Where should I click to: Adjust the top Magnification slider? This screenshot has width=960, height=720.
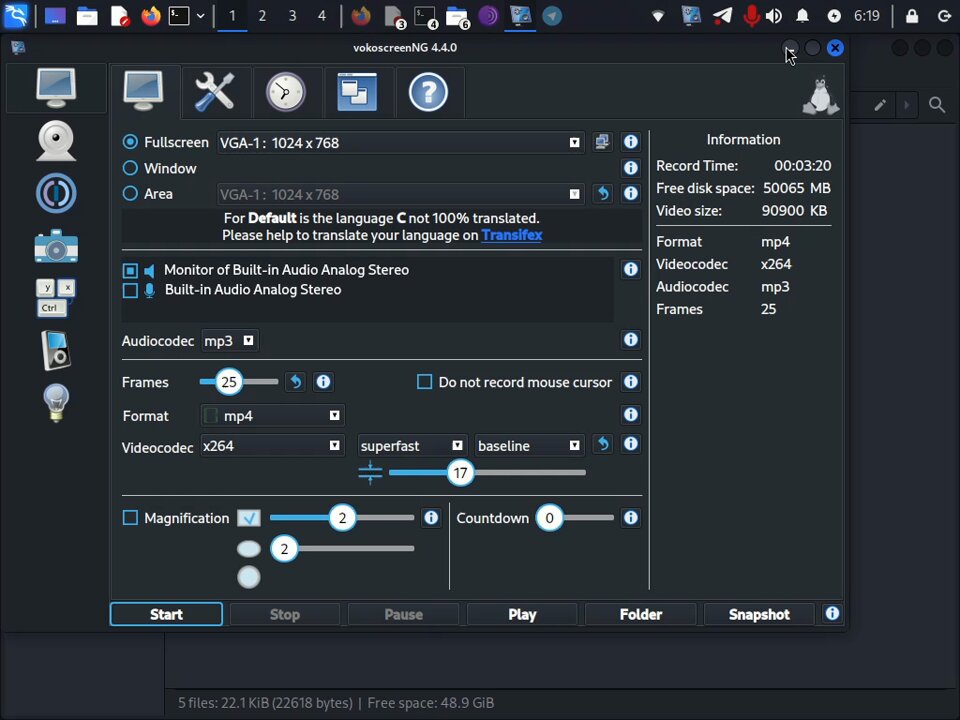(x=342, y=518)
